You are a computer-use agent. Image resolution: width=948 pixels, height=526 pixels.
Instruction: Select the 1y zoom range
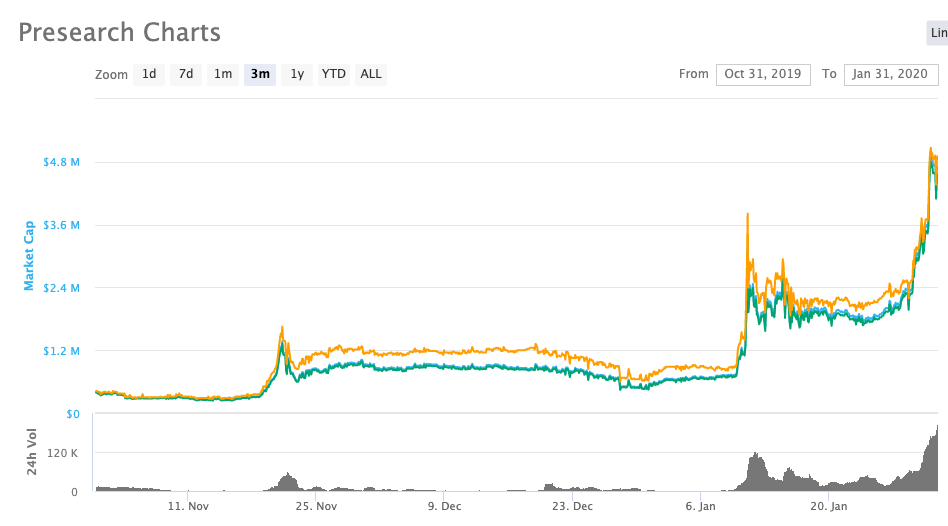coord(297,74)
